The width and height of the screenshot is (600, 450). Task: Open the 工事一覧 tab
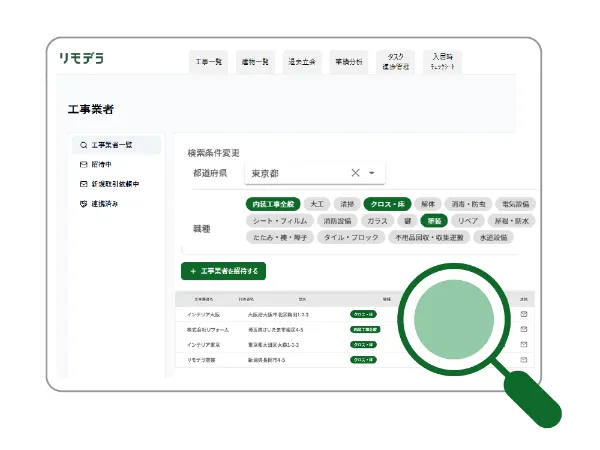[209, 62]
